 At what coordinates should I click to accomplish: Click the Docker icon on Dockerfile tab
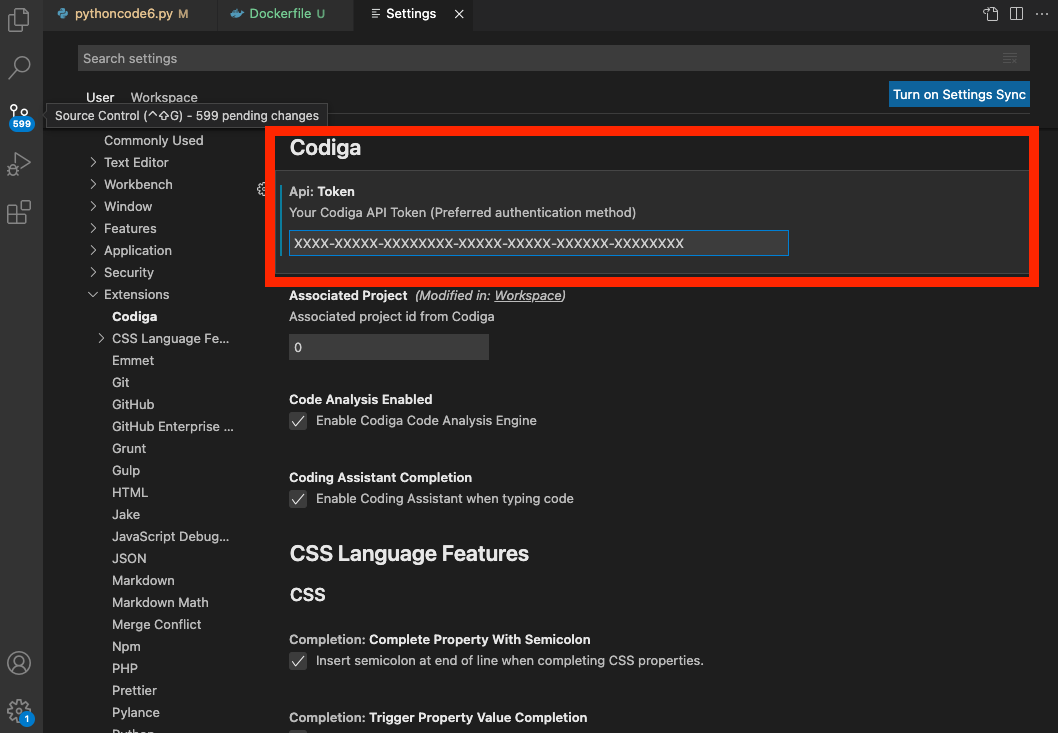pyautogui.click(x=237, y=13)
